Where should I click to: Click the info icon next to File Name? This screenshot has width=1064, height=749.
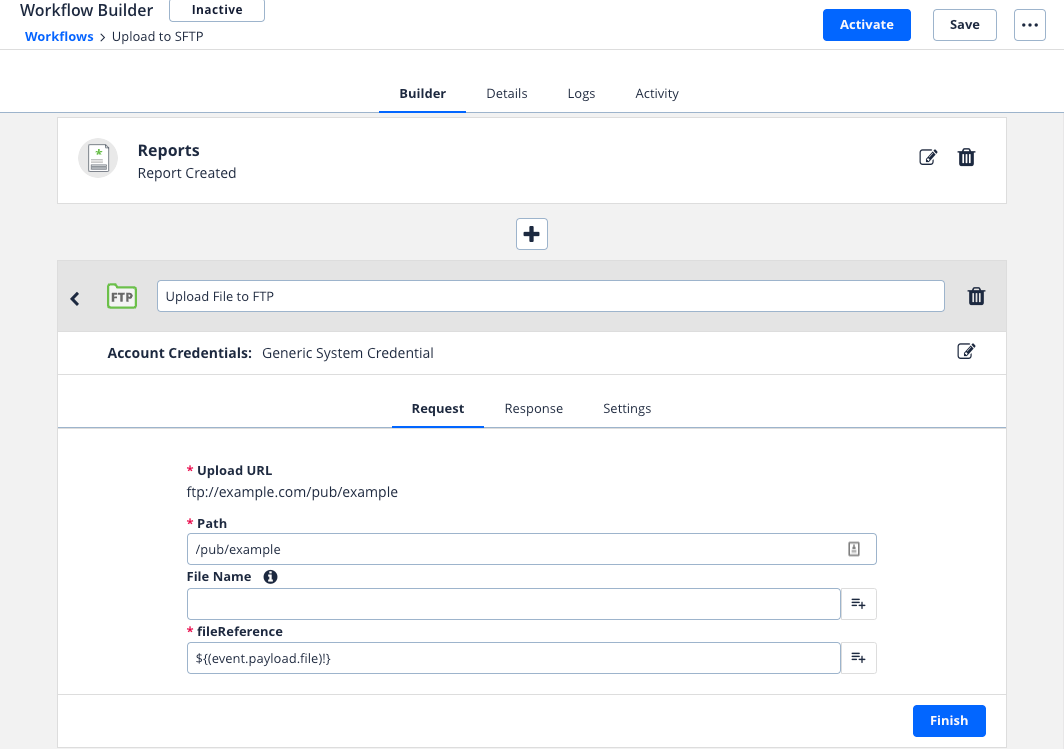(269, 576)
